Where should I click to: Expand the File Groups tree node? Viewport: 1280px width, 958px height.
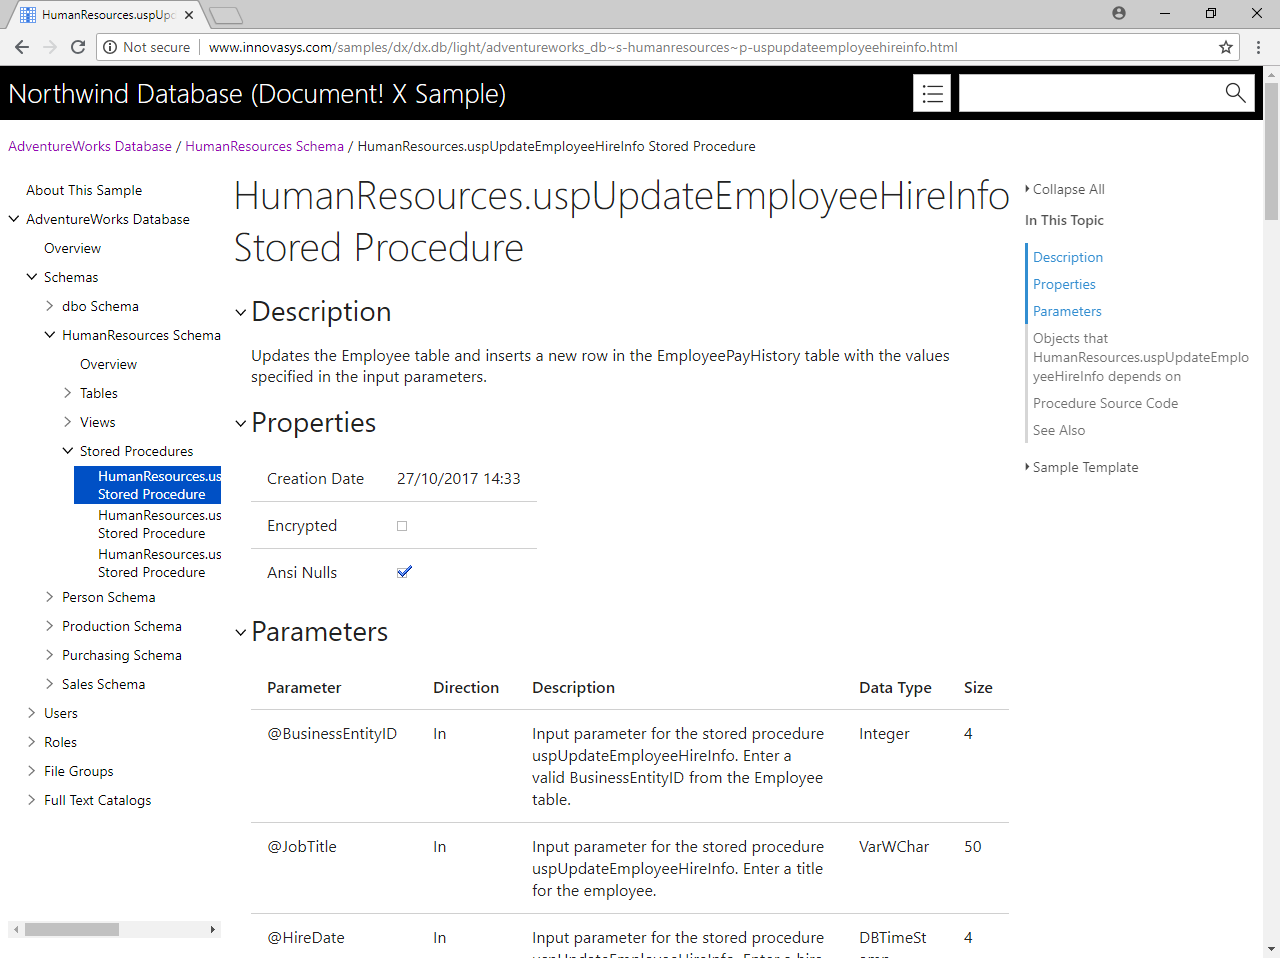click(32, 771)
